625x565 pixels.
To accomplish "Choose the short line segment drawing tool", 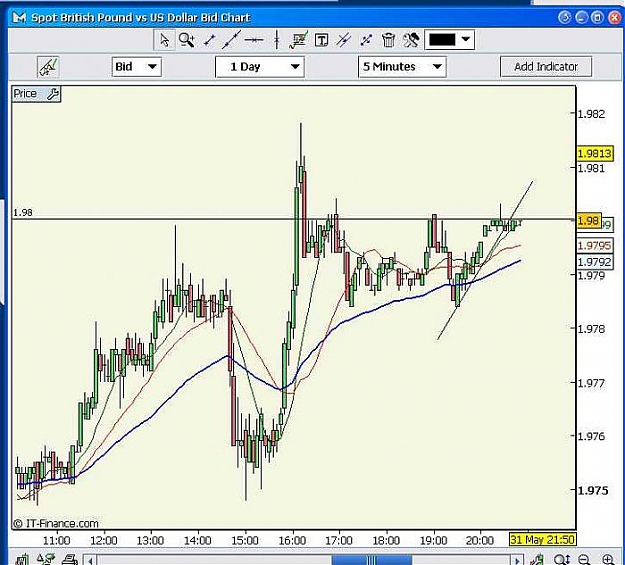I will coord(209,40).
